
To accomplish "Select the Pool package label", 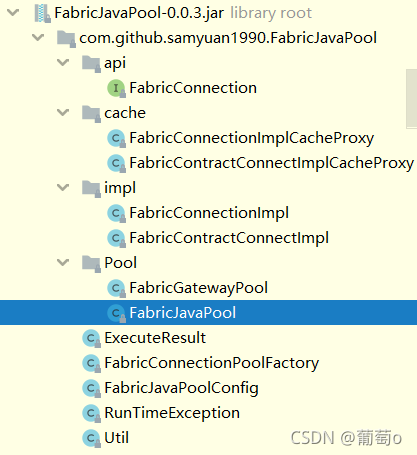I will pyautogui.click(x=121, y=263).
